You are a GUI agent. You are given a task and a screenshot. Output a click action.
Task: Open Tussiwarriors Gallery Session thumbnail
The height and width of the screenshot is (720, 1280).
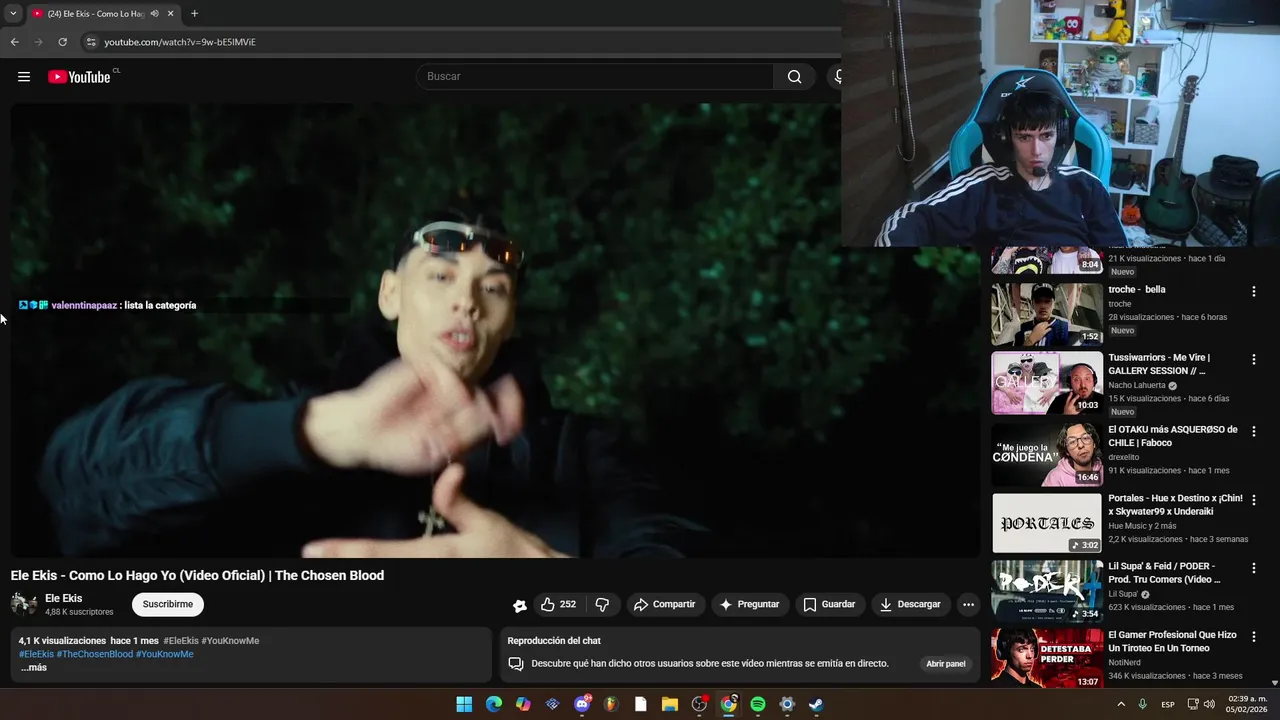click(x=1047, y=383)
